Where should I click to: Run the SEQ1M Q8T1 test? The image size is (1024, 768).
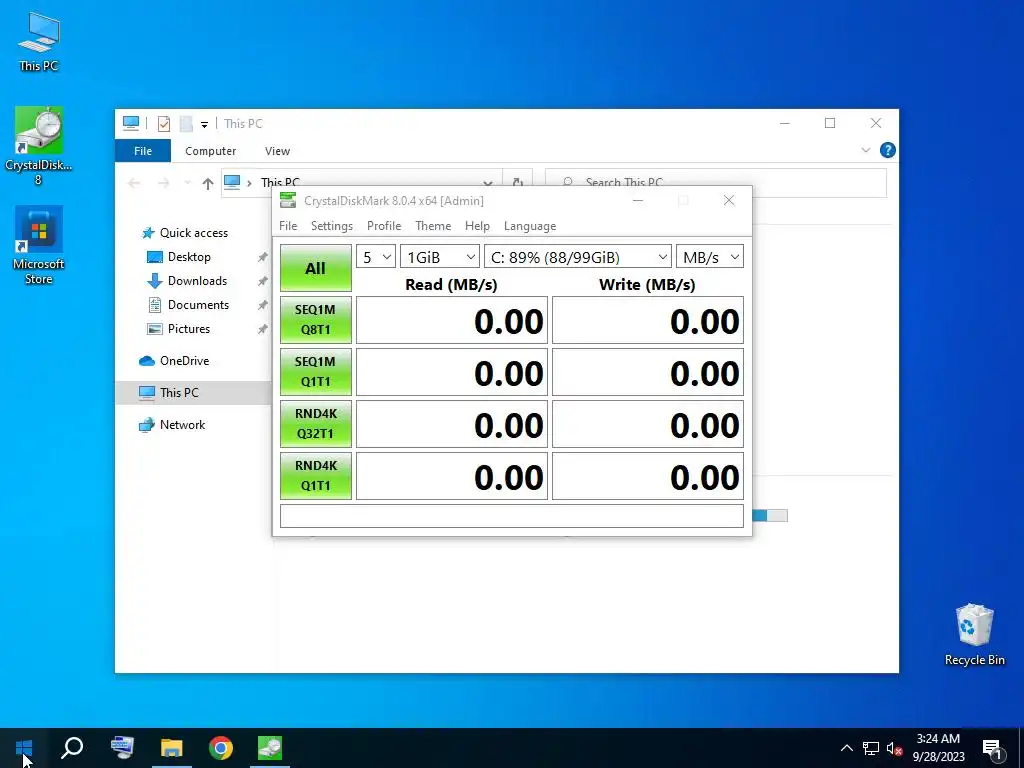pyautogui.click(x=315, y=320)
